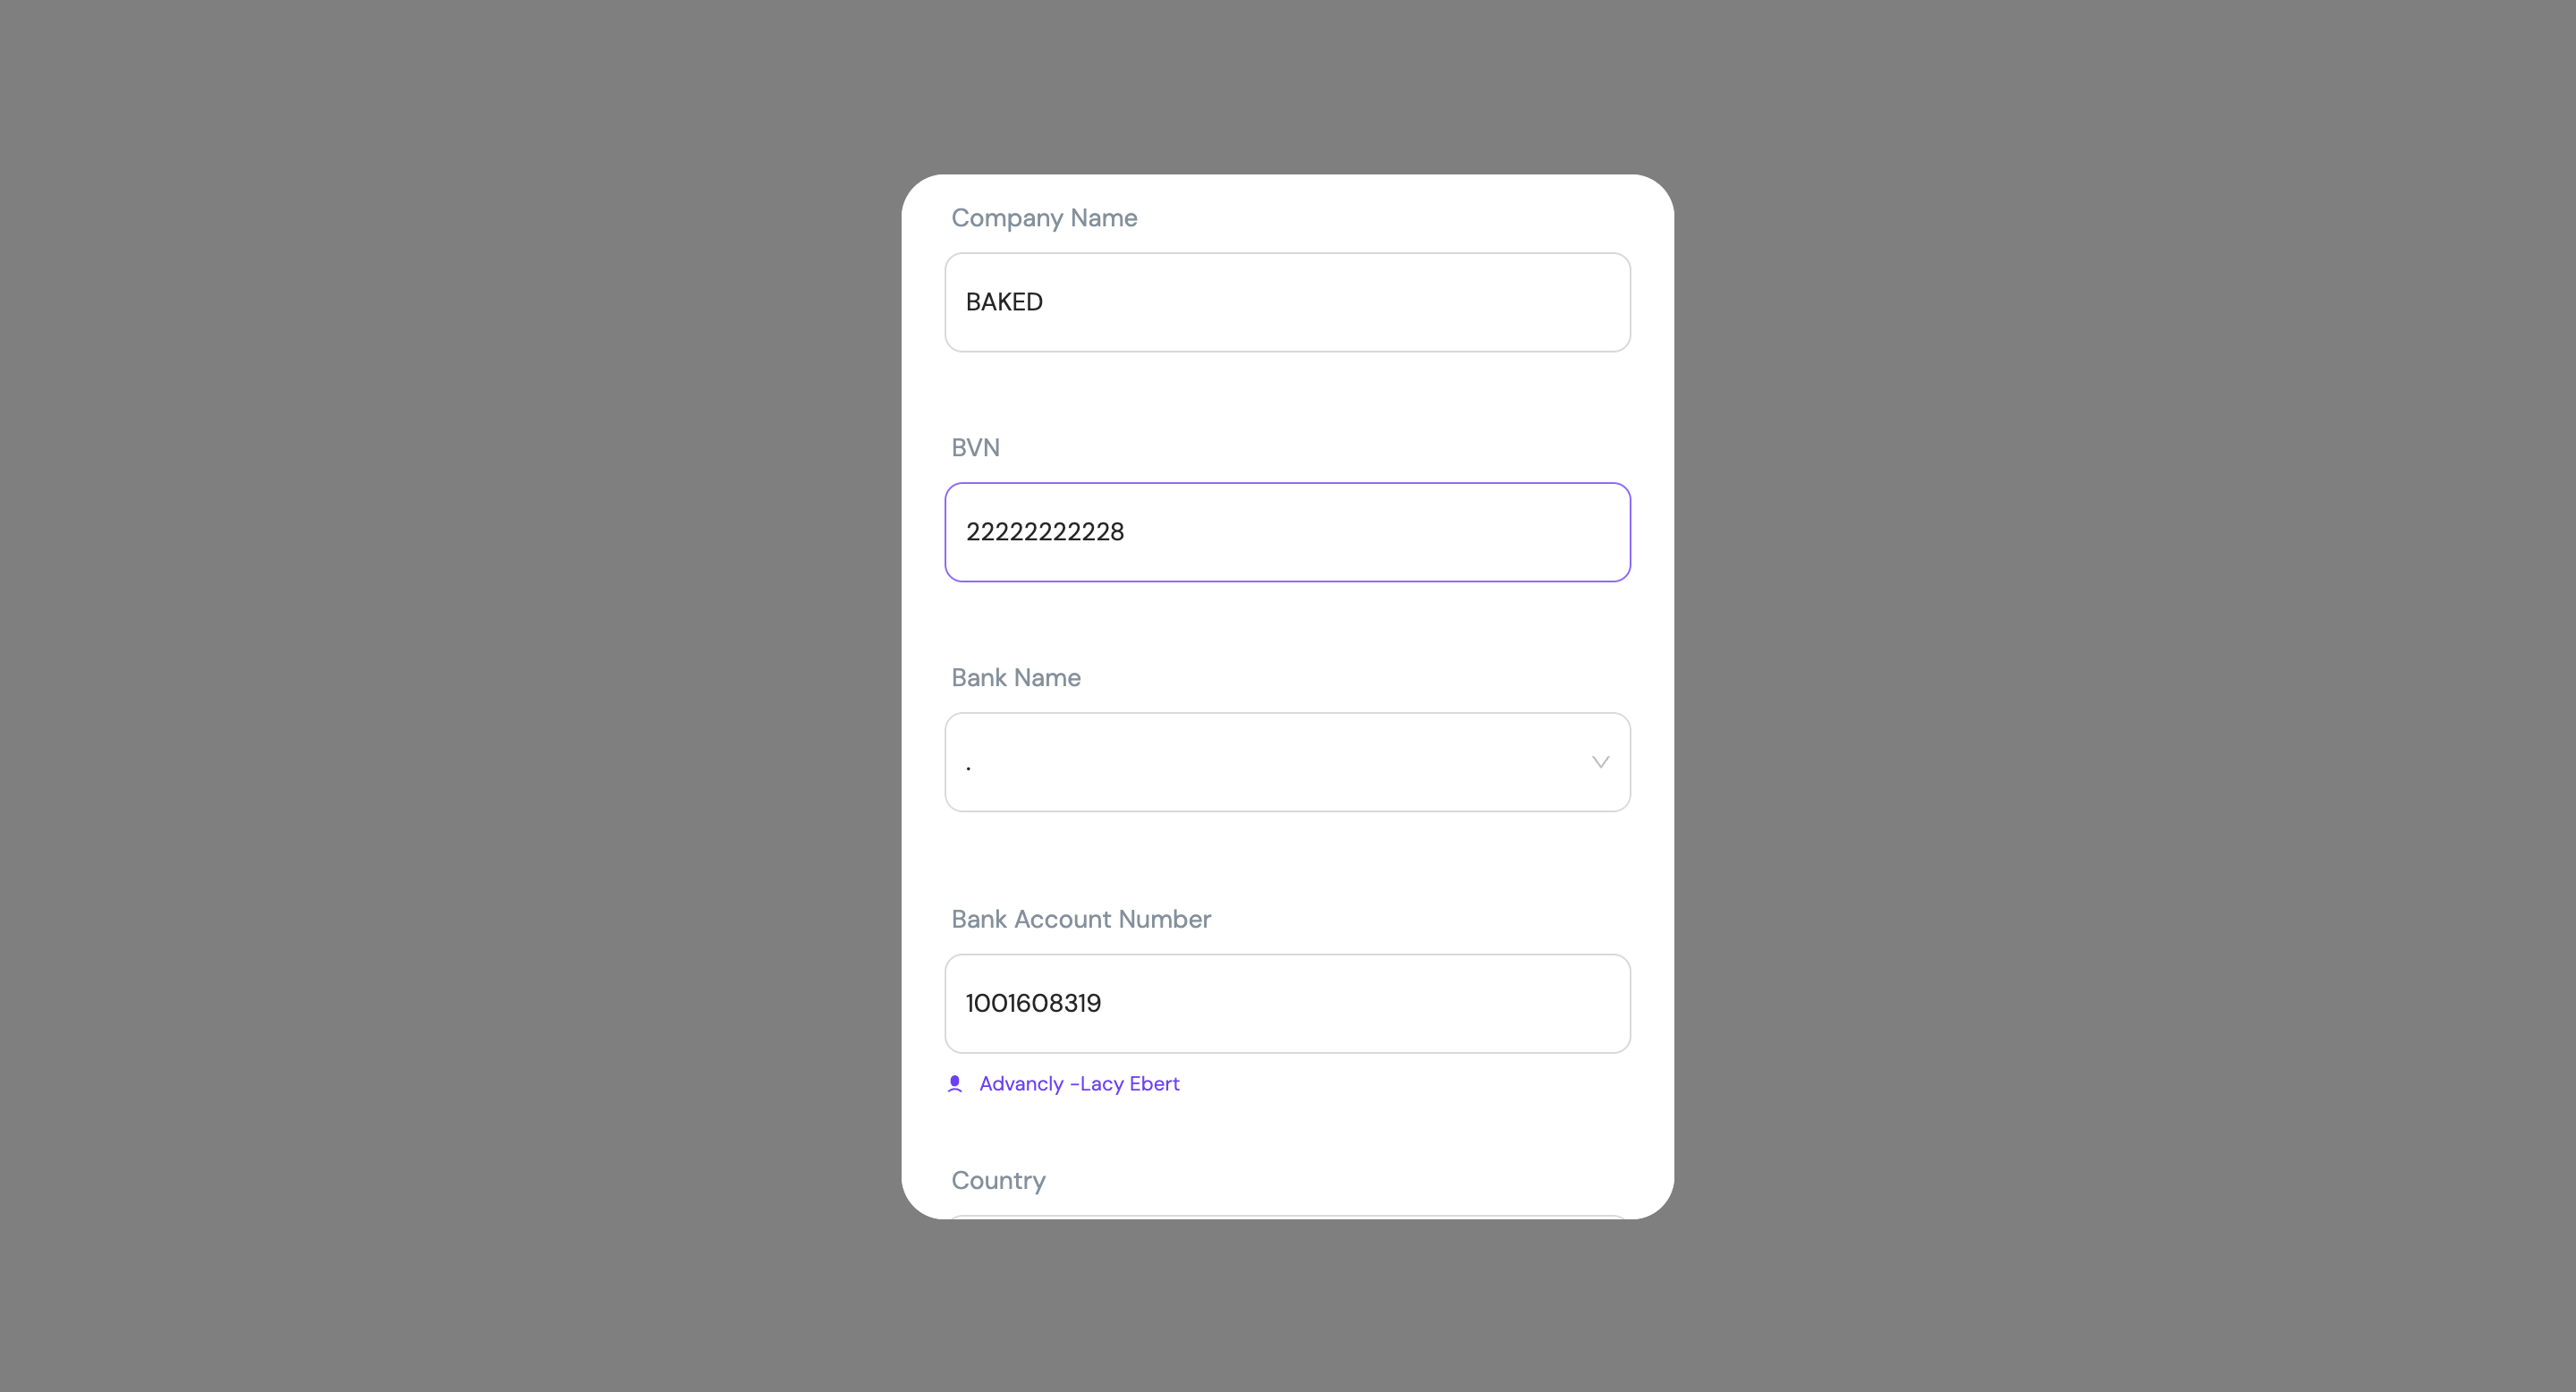Click the Company Name label
The width and height of the screenshot is (2576, 1392).
(1044, 218)
